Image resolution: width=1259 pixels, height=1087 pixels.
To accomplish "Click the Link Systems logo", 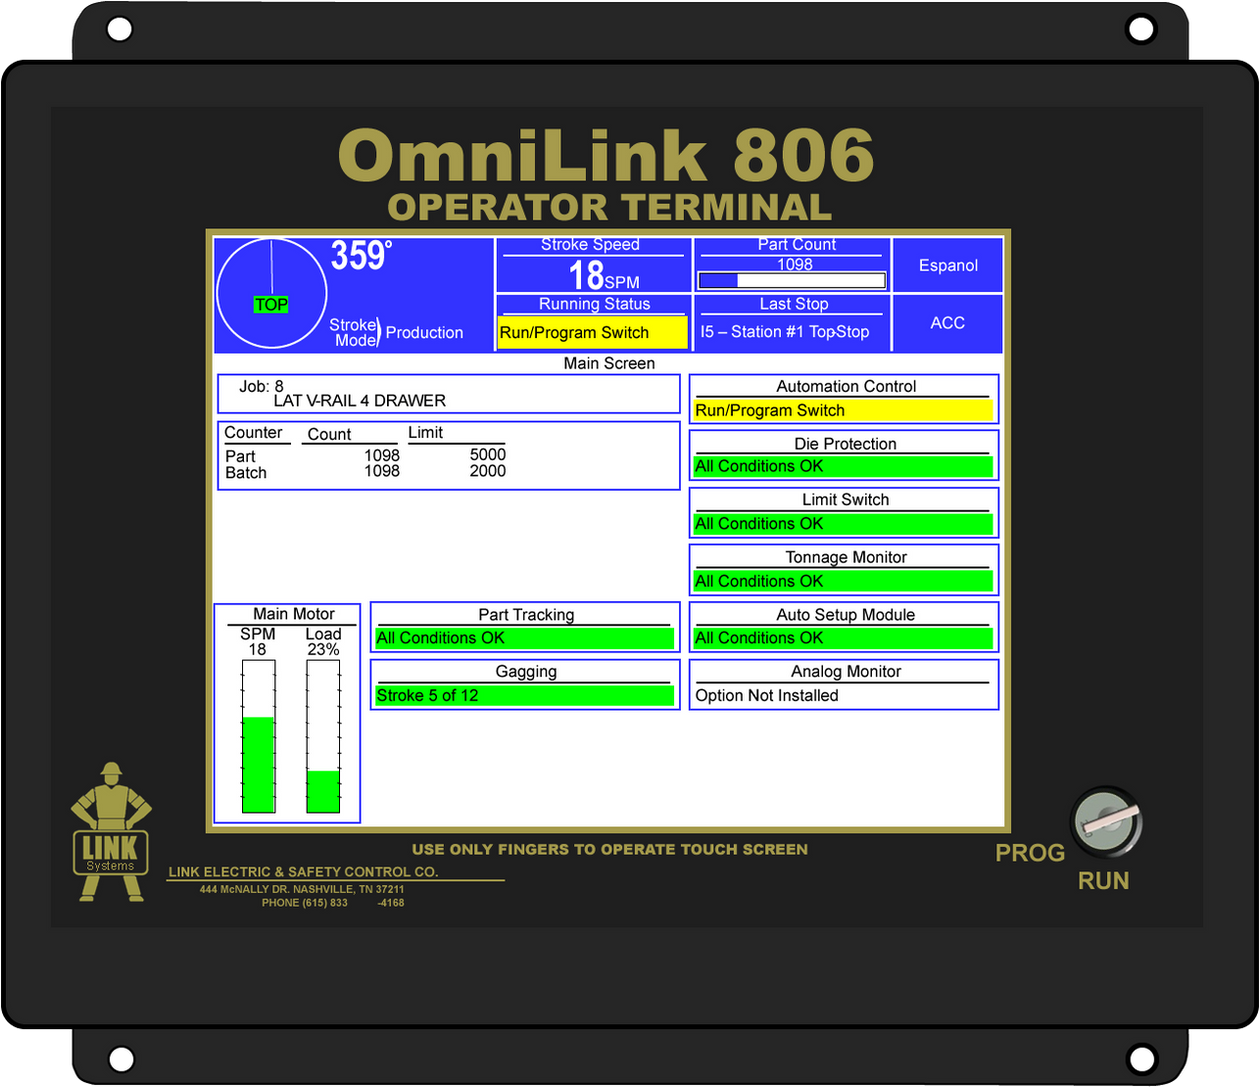I will [111, 832].
